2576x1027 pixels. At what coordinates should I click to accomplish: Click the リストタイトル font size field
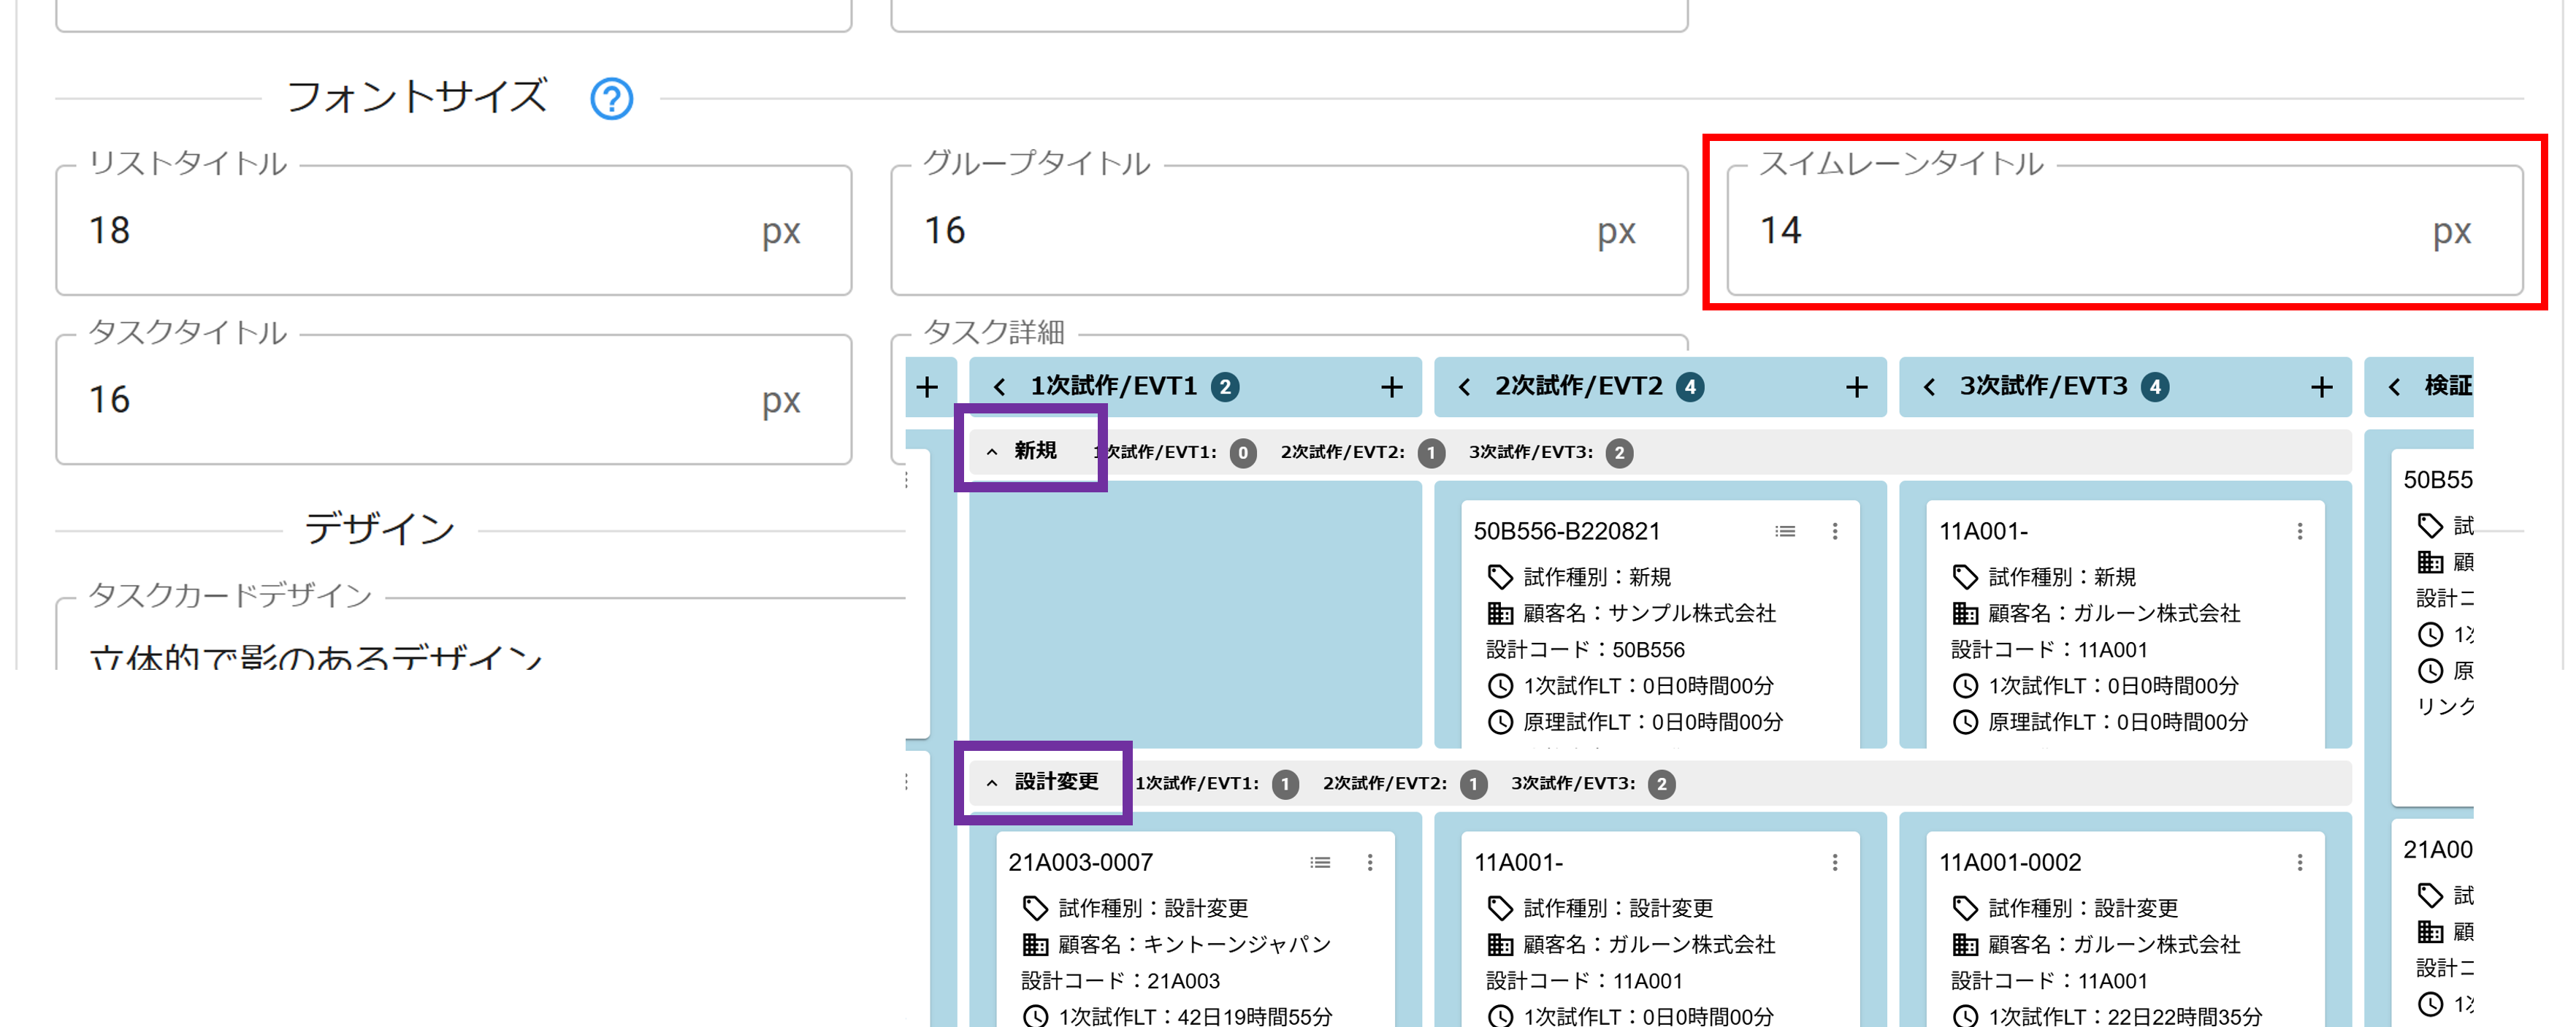click(453, 231)
